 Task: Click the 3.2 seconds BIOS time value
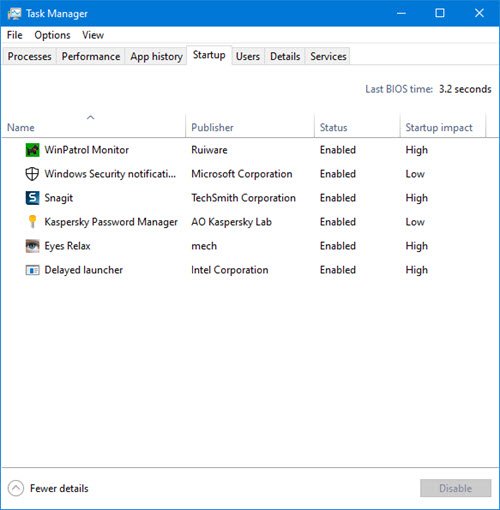coord(465,89)
